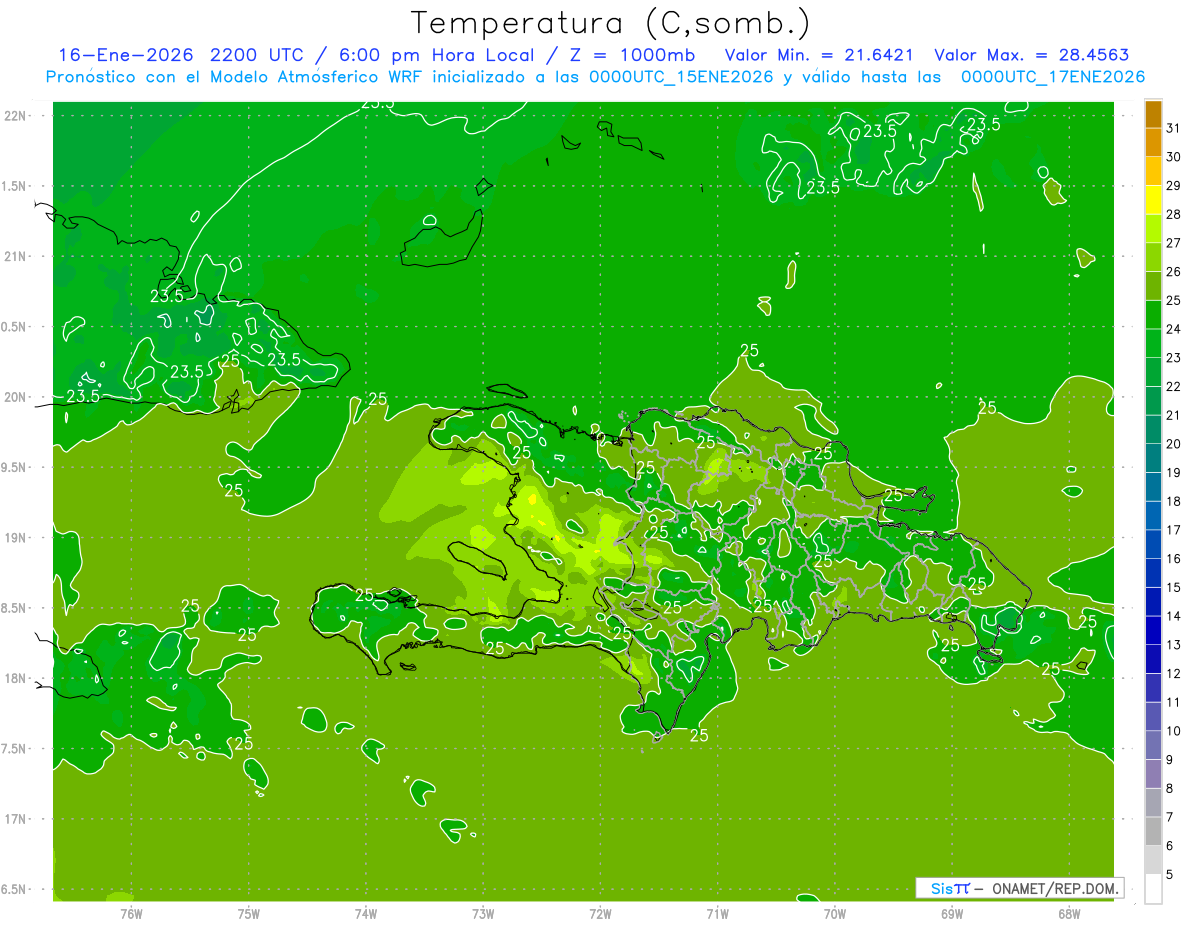
Task: Click the color-scale segment between 26 and 27
Action: click(x=1153, y=258)
